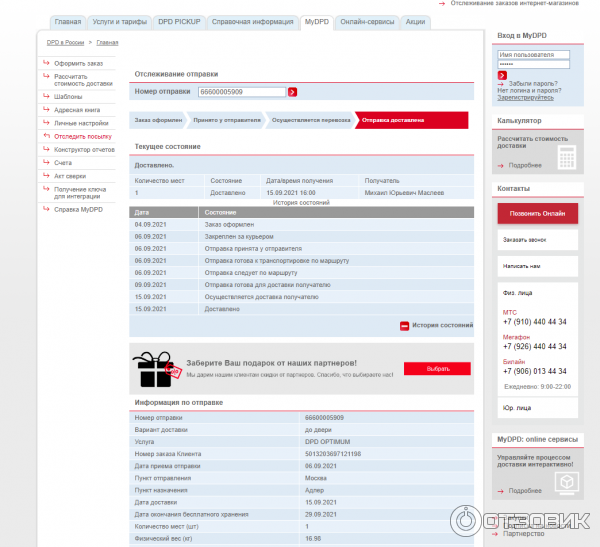Click the gift box icon in partner banner
Image resolution: width=600 pixels, height=547 pixels.
tap(156, 369)
